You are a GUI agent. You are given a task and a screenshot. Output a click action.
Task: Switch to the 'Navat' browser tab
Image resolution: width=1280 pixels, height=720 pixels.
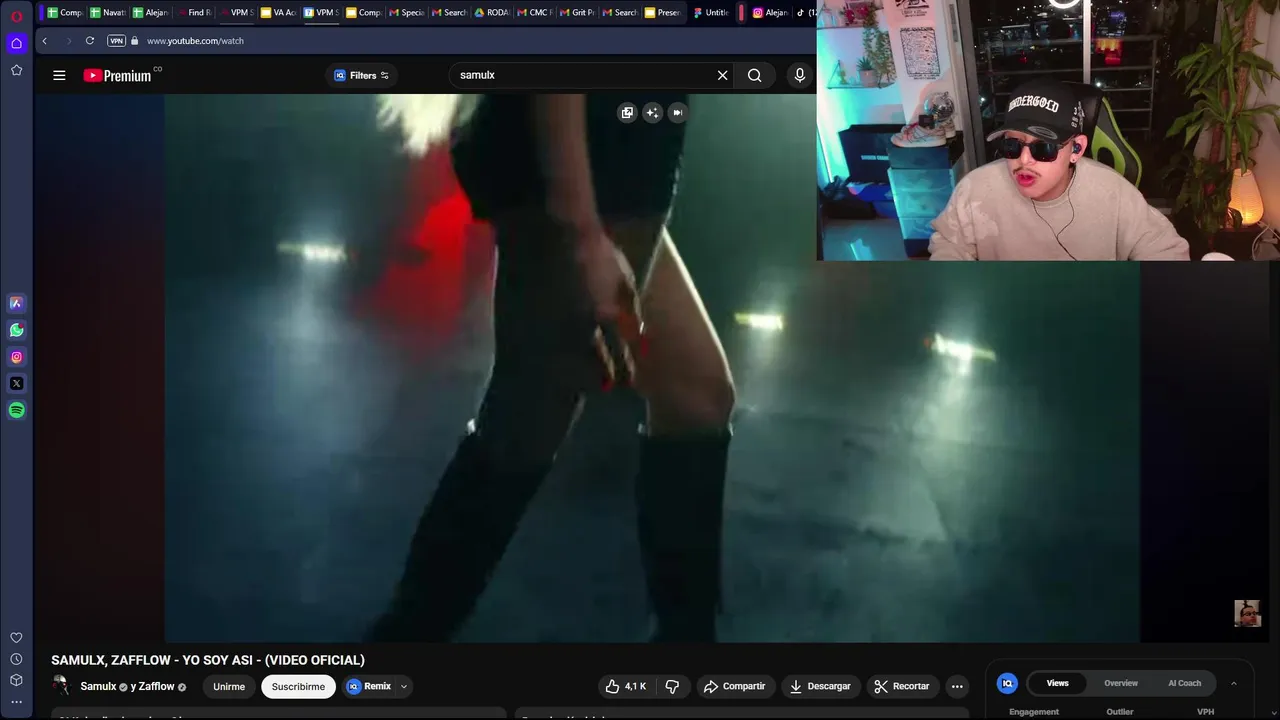108,13
